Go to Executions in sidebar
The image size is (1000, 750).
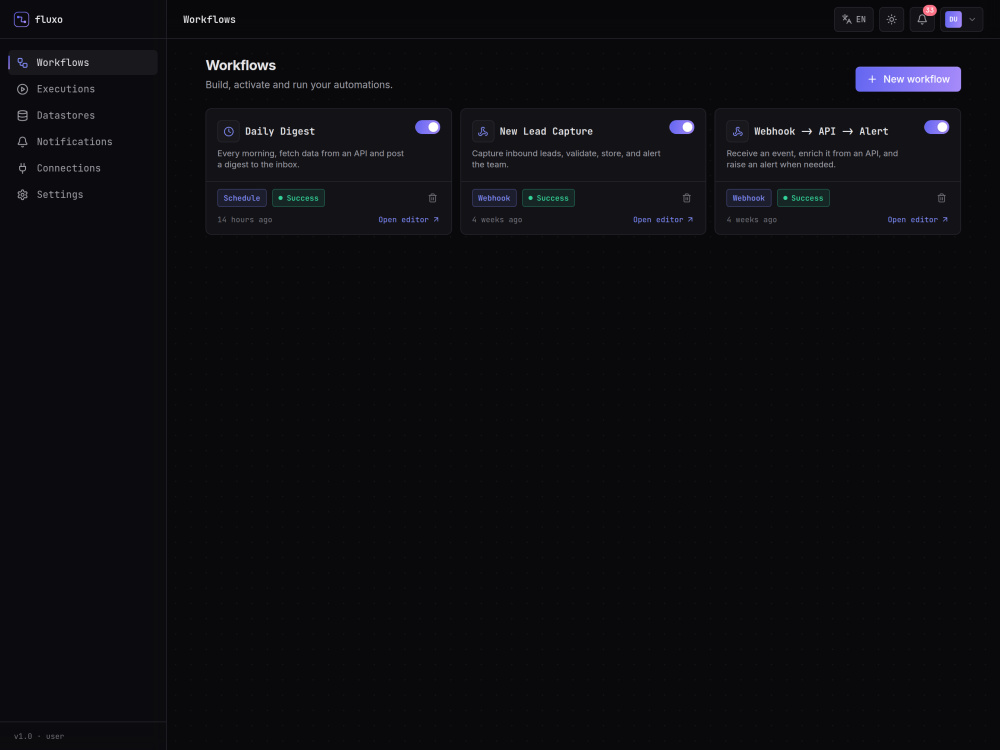83,89
